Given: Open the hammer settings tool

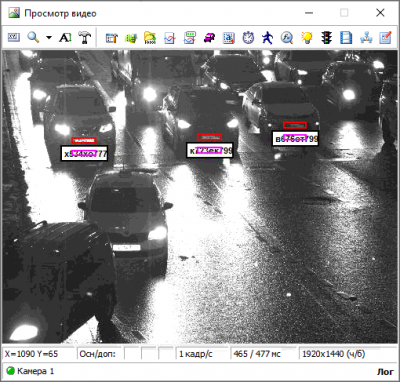Looking at the screenshot, I should click(85, 37).
